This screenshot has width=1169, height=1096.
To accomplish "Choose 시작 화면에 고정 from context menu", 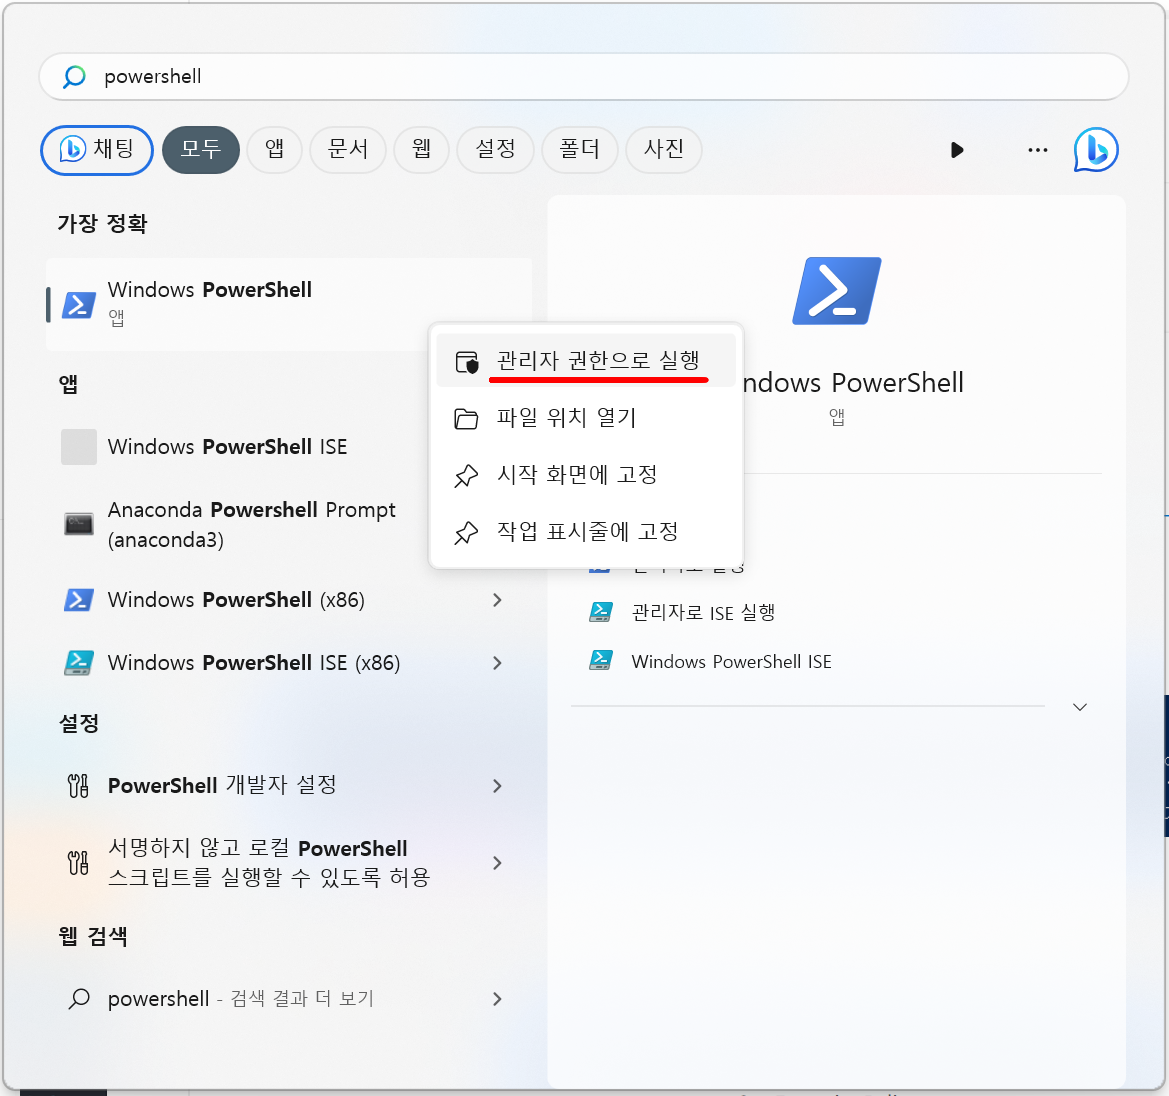I will point(586,474).
